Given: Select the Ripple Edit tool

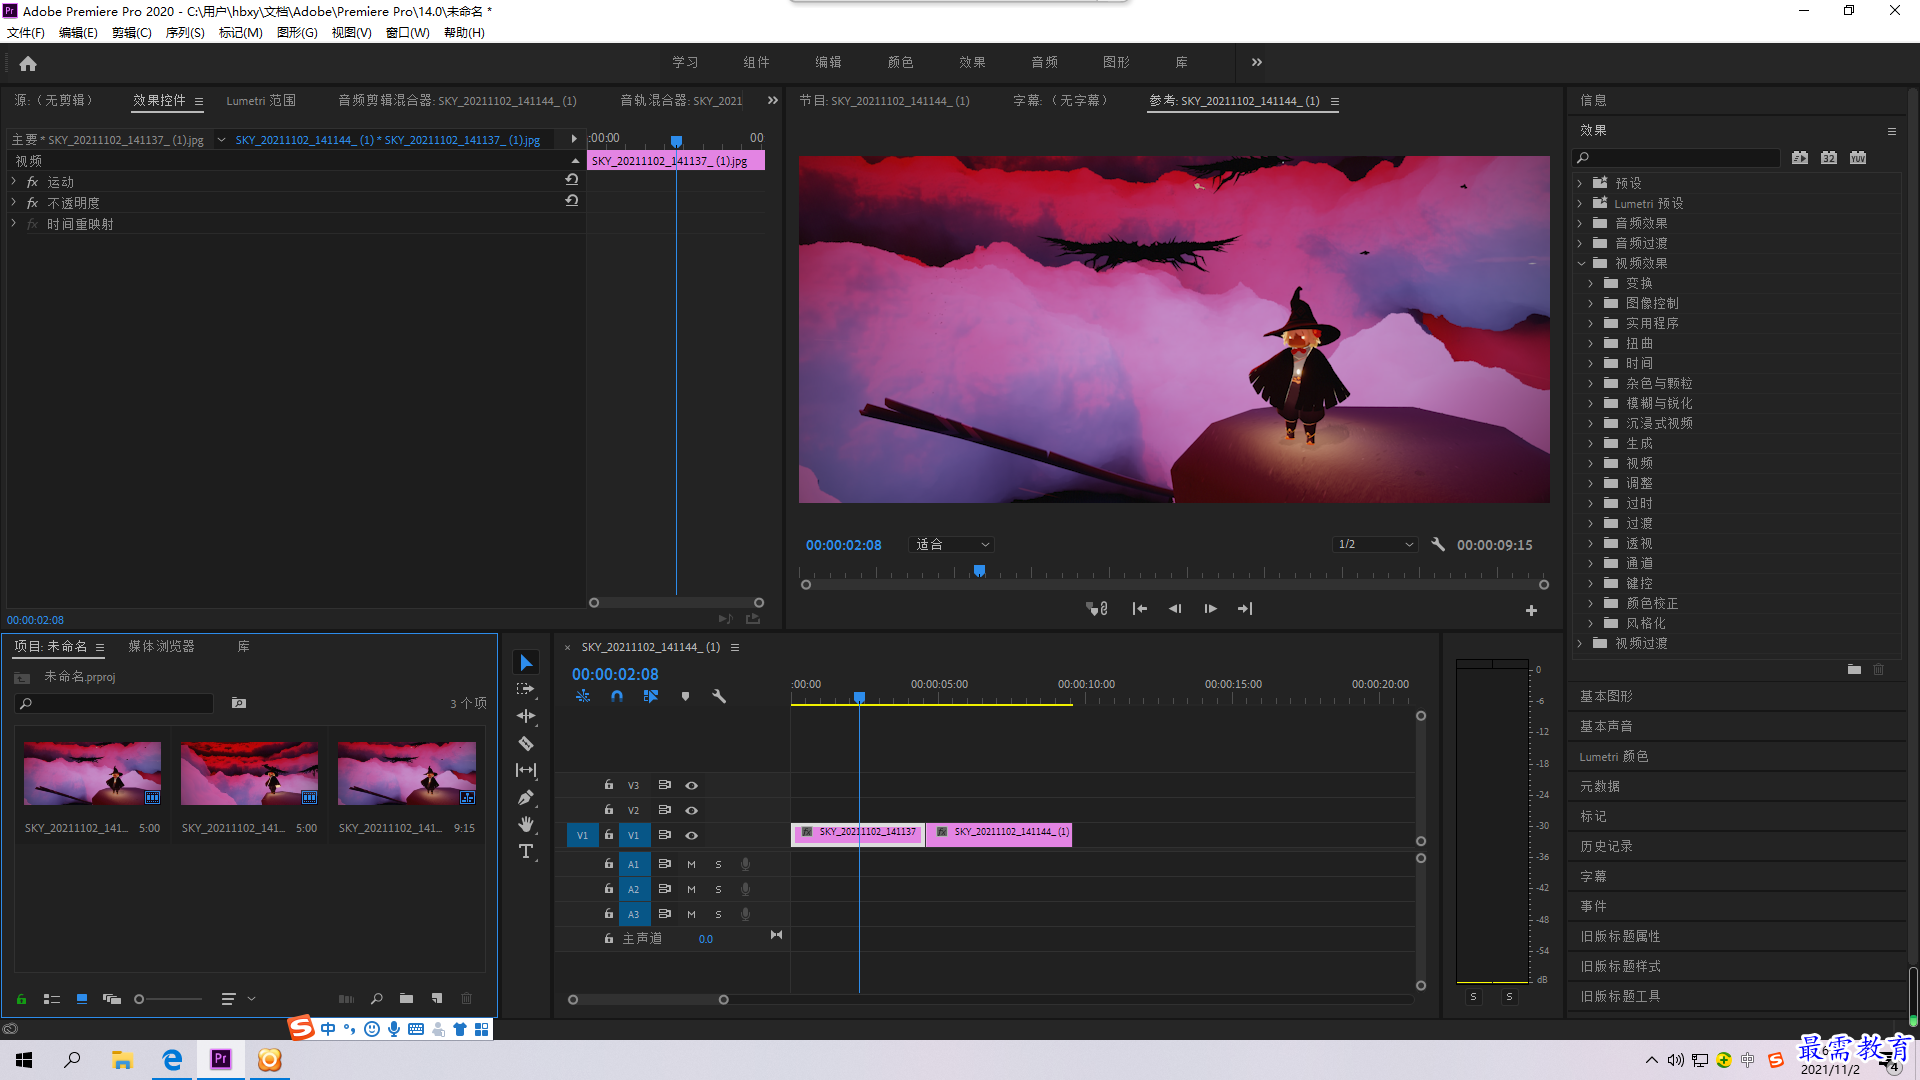Looking at the screenshot, I should [x=526, y=716].
